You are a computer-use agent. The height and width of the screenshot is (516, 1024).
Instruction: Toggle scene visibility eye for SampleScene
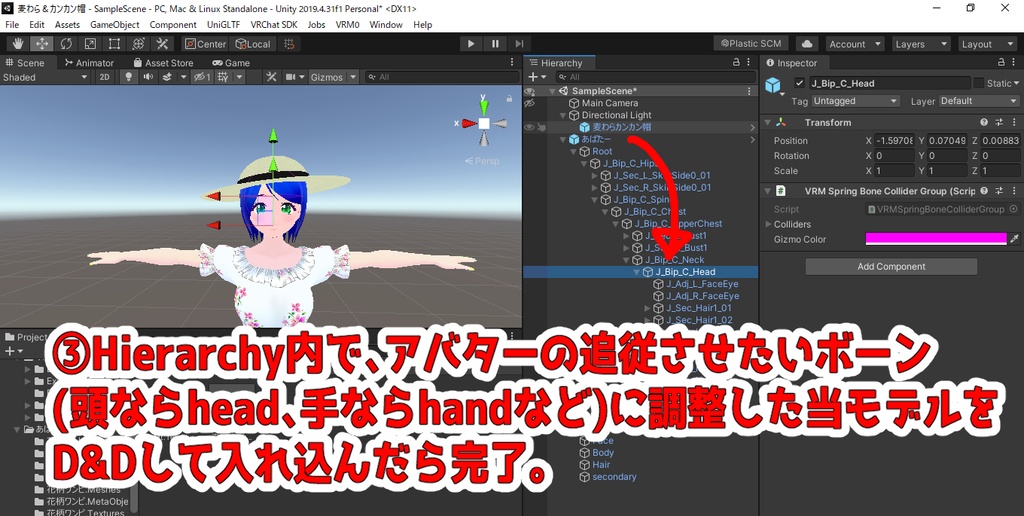click(x=530, y=91)
